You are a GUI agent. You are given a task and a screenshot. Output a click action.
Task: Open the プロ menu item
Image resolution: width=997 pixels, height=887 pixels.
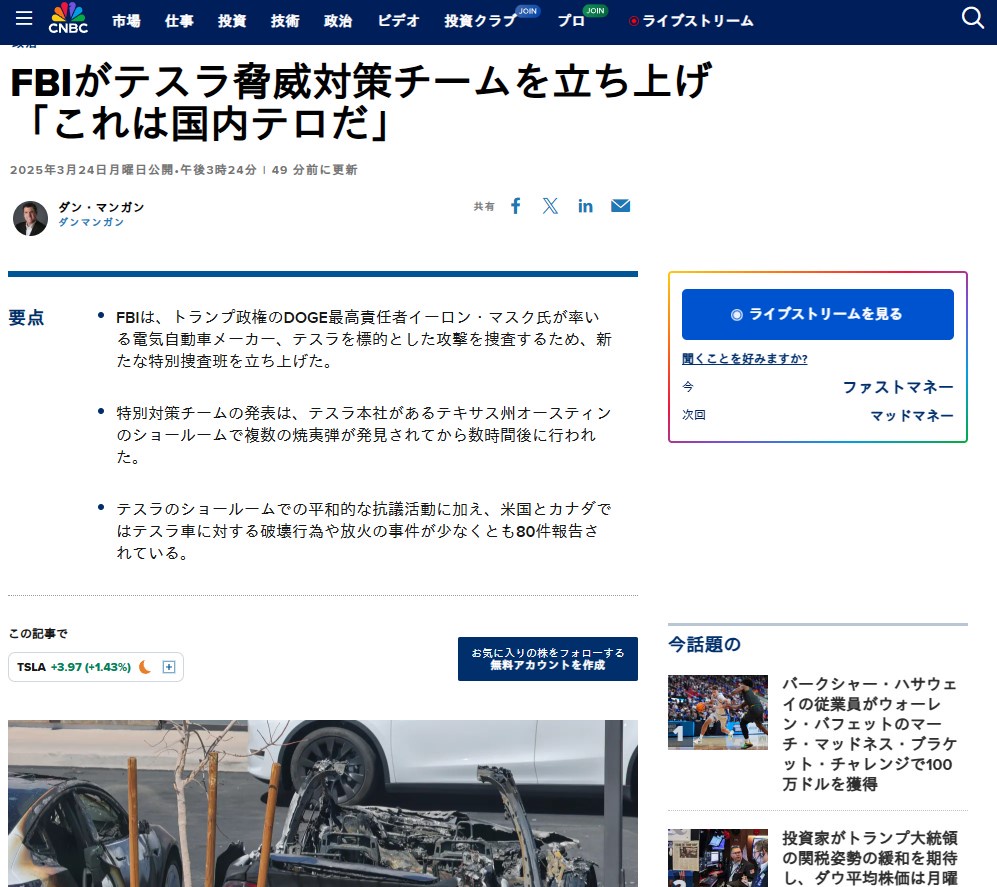[x=571, y=21]
